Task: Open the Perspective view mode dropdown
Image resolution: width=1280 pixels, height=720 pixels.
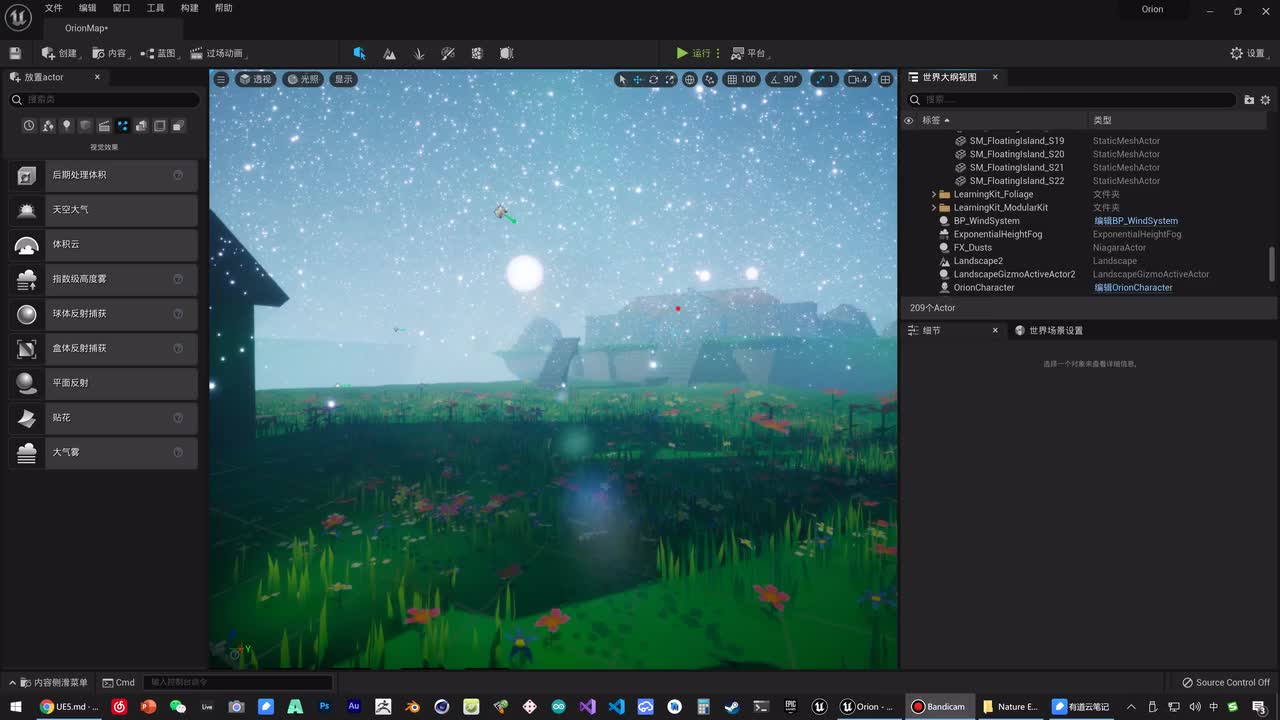Action: point(255,79)
